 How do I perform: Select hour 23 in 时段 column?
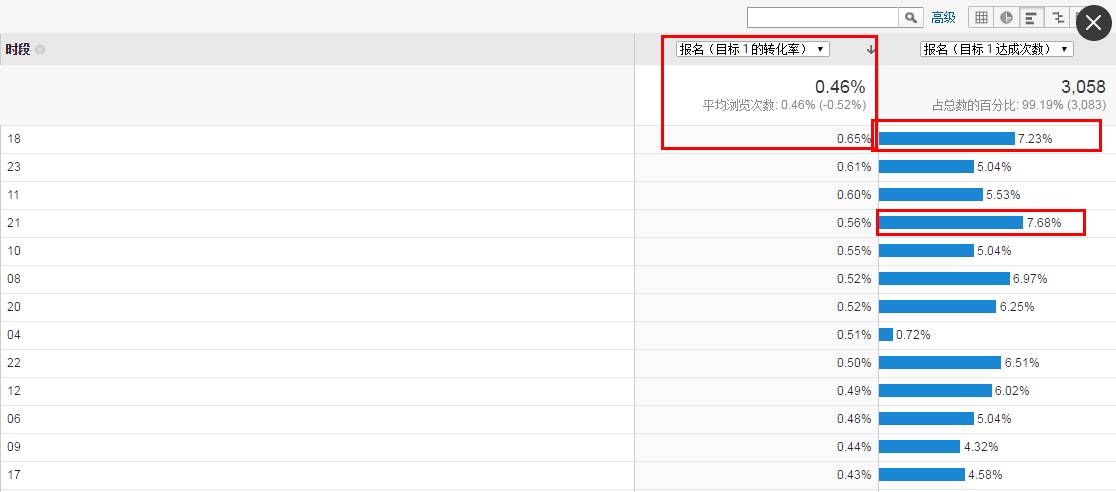14,167
